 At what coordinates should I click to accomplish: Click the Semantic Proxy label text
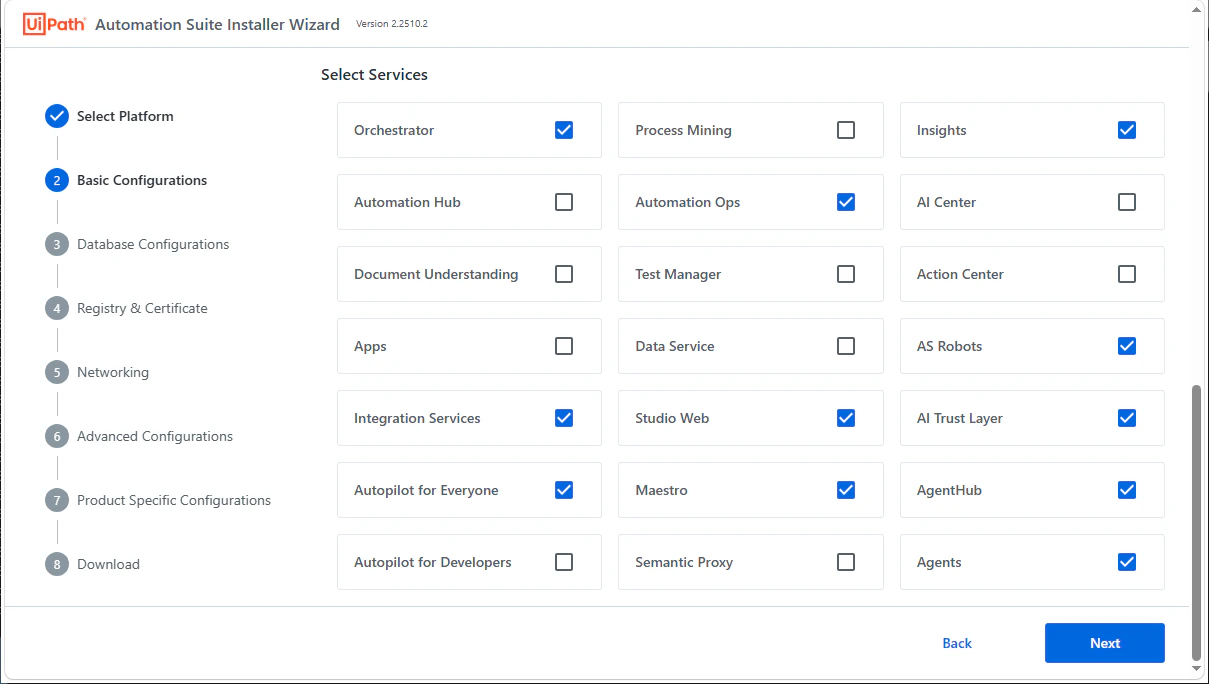click(x=684, y=562)
